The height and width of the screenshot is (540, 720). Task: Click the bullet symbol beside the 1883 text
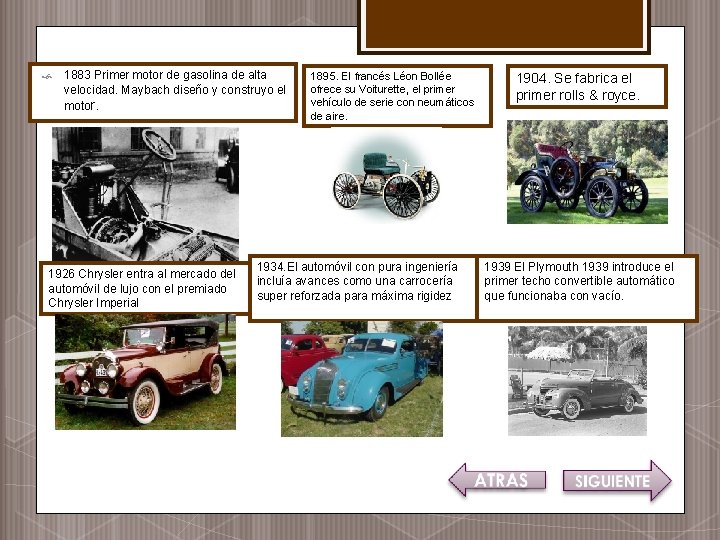pos(47,77)
